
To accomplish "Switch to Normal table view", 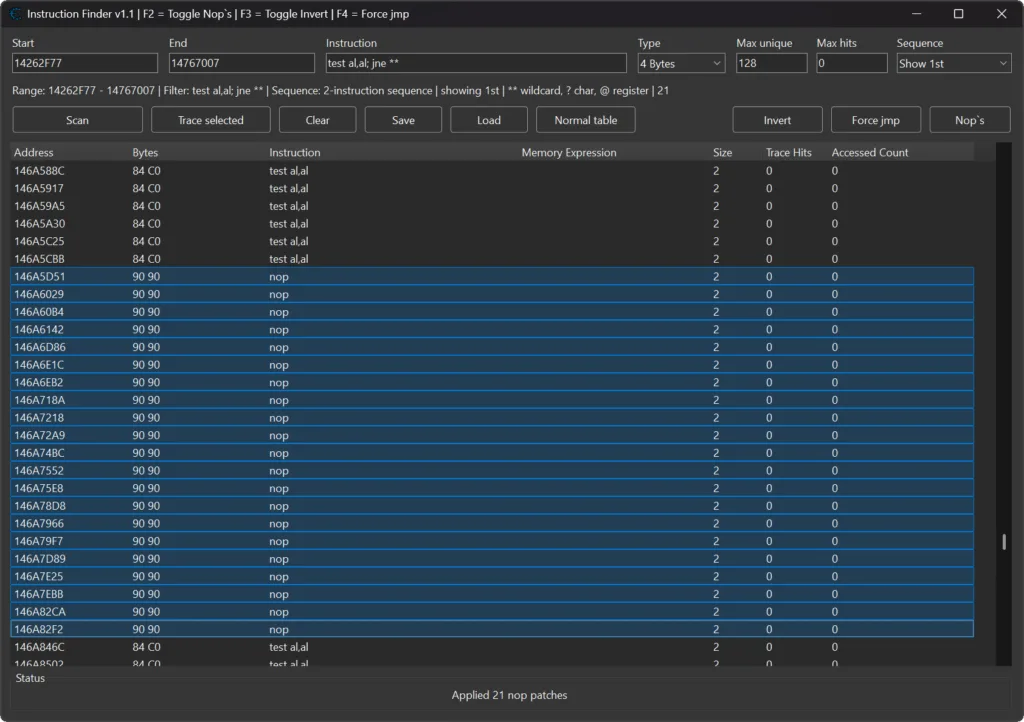I will pyautogui.click(x=586, y=120).
